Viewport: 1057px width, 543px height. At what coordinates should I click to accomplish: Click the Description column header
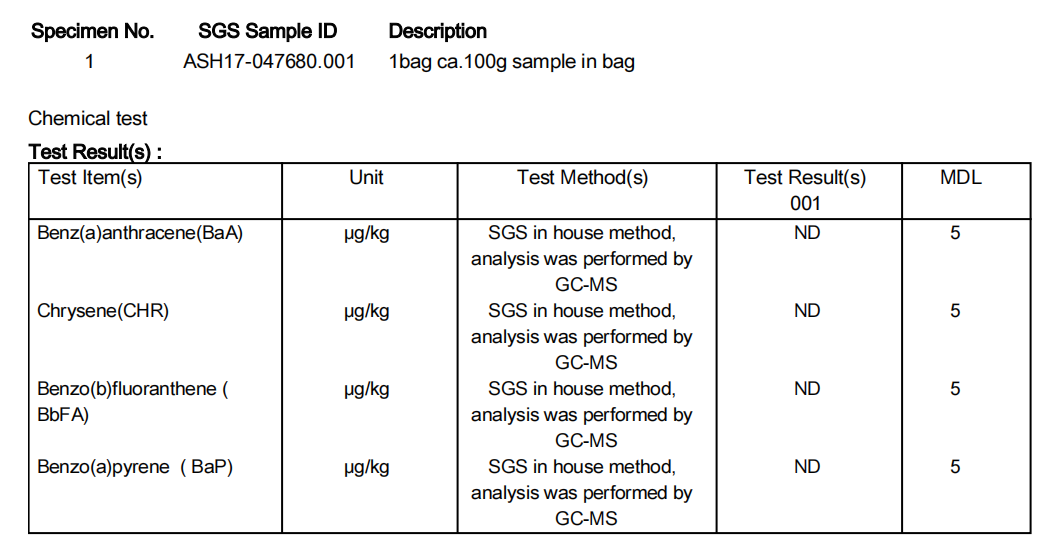(437, 31)
